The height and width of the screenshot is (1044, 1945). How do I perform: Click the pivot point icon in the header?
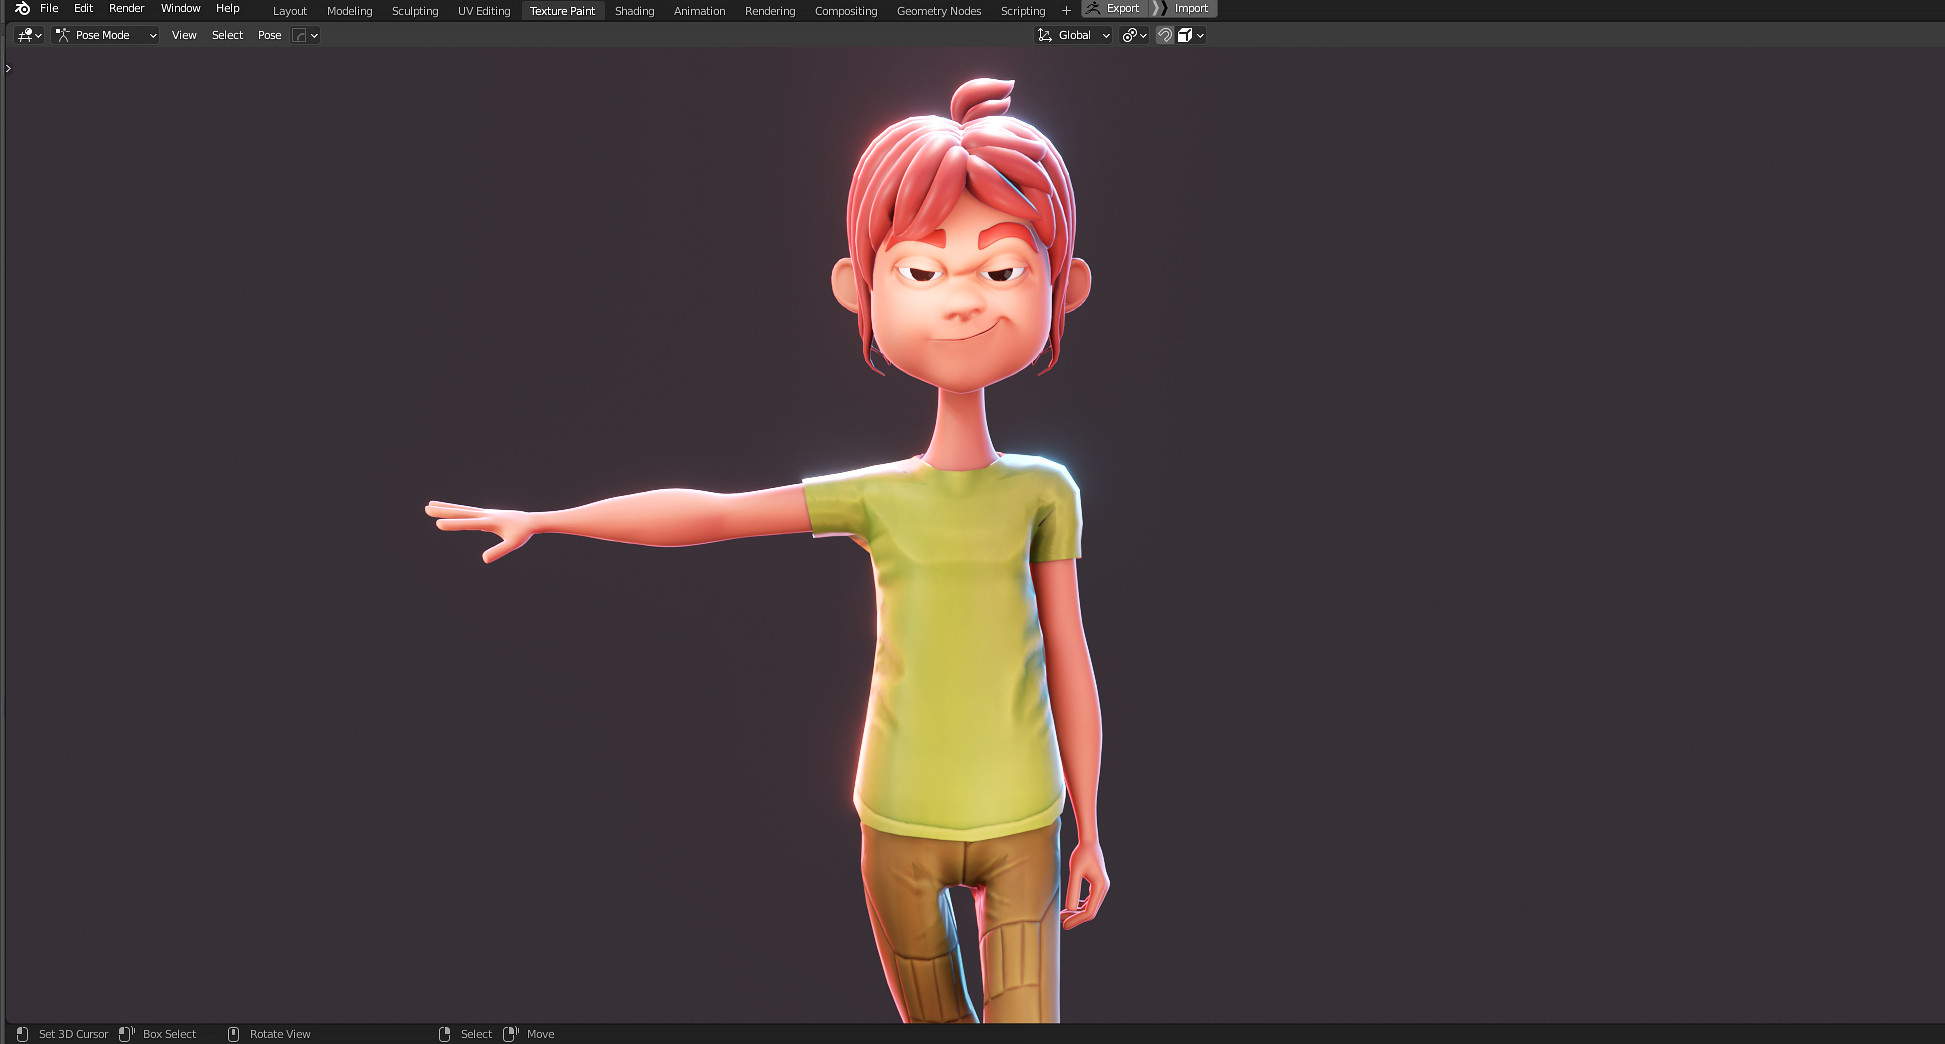tap(1130, 35)
